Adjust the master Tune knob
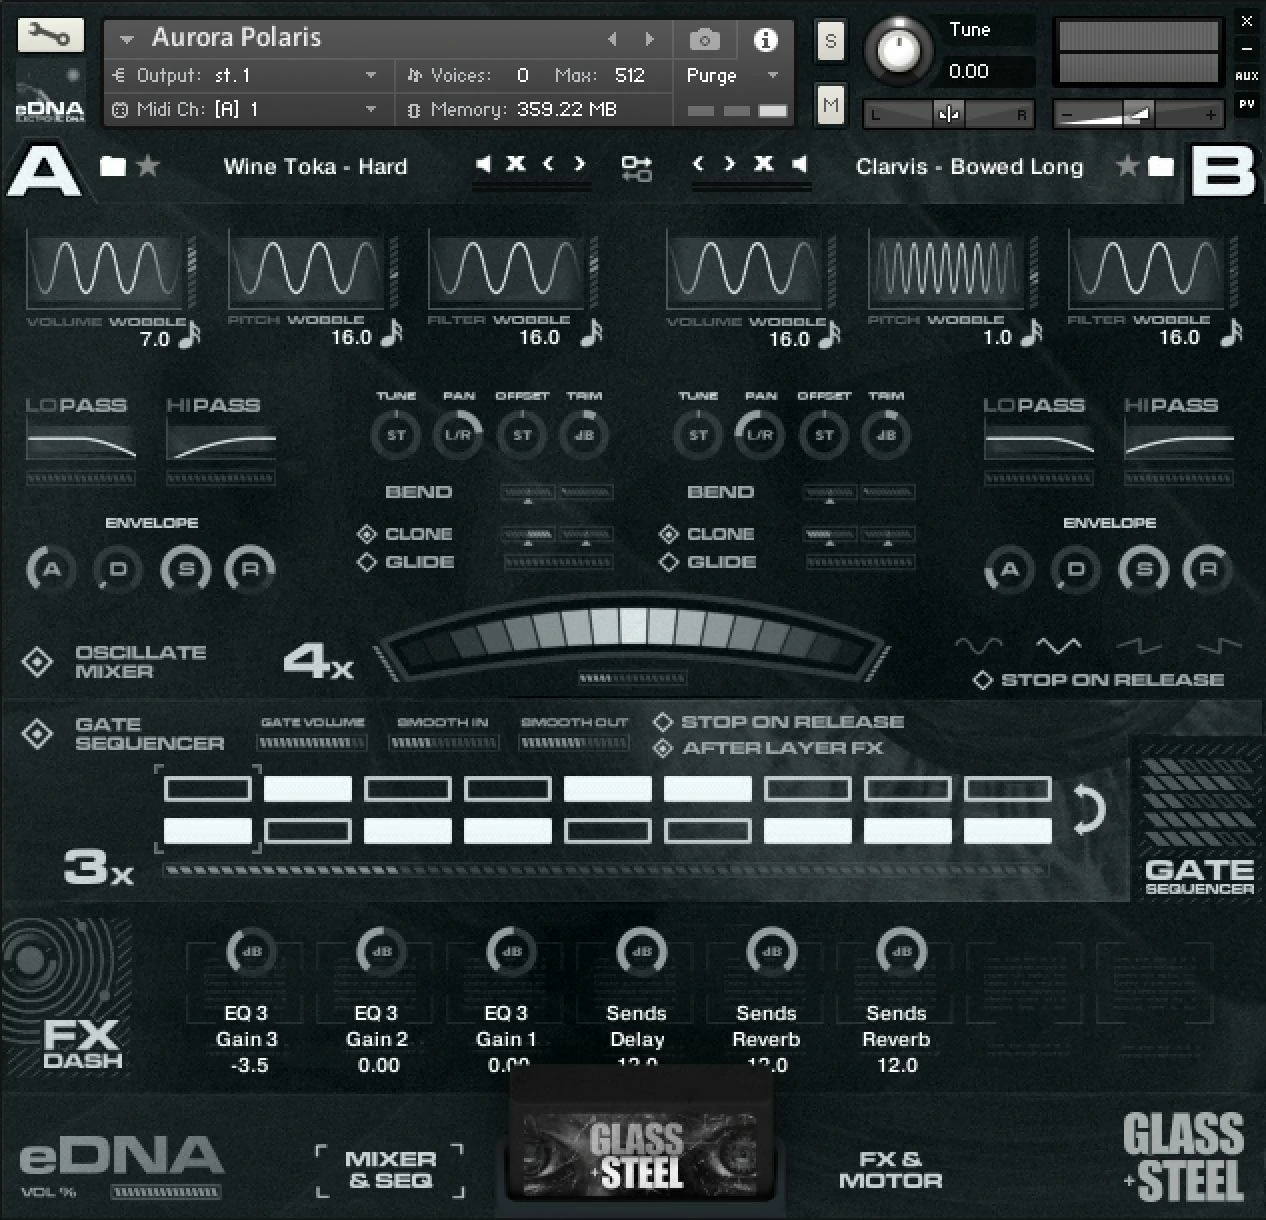 pos(898,50)
